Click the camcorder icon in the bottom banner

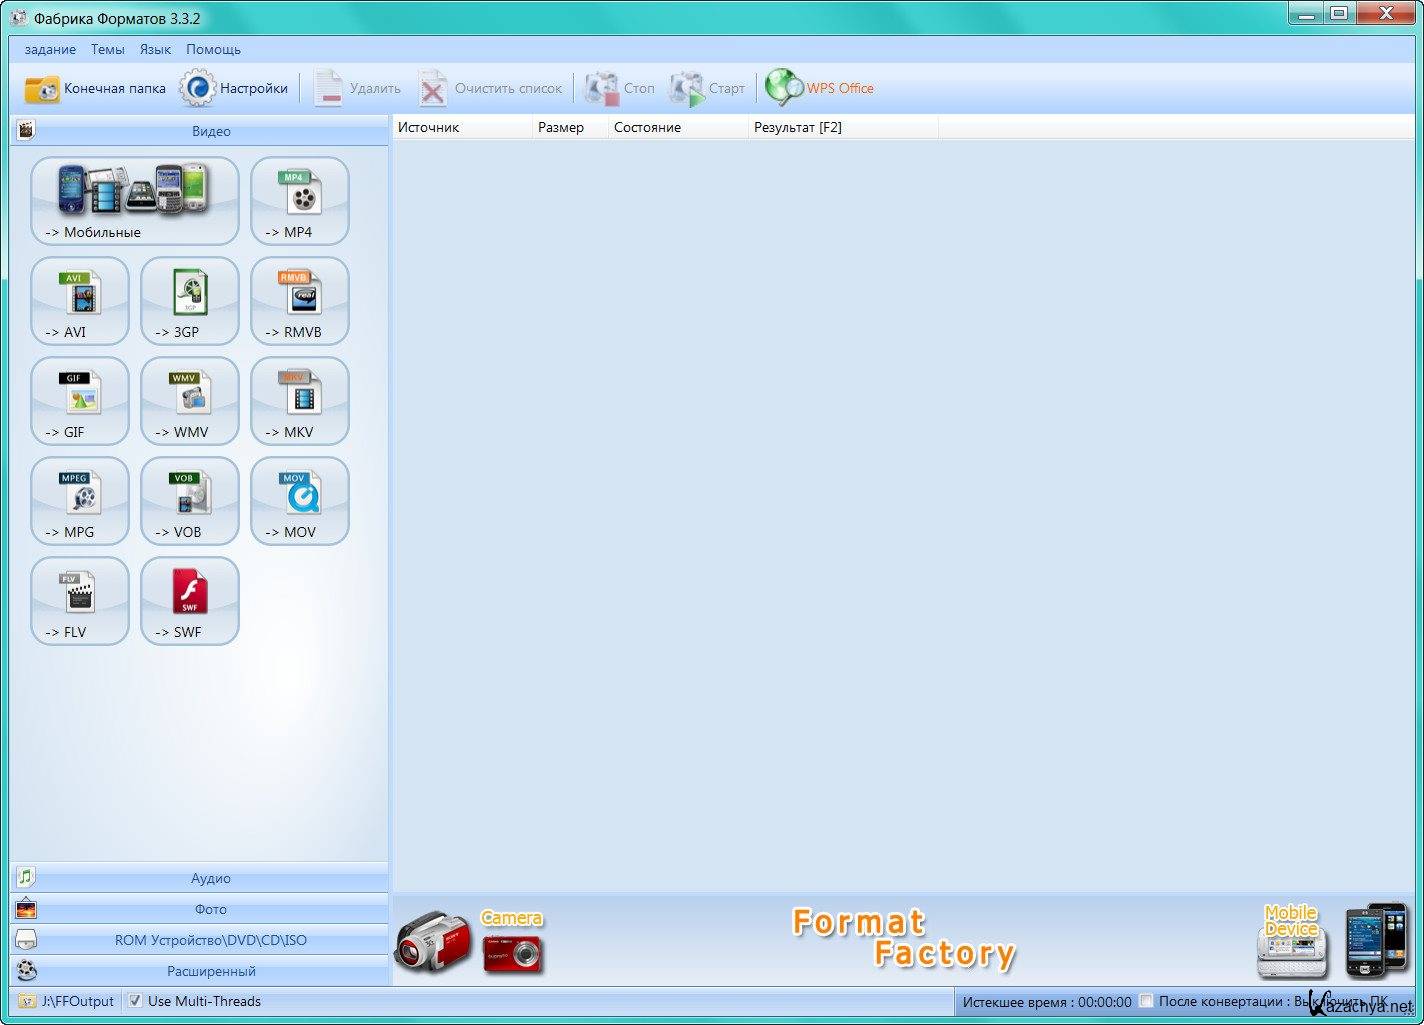coord(432,941)
